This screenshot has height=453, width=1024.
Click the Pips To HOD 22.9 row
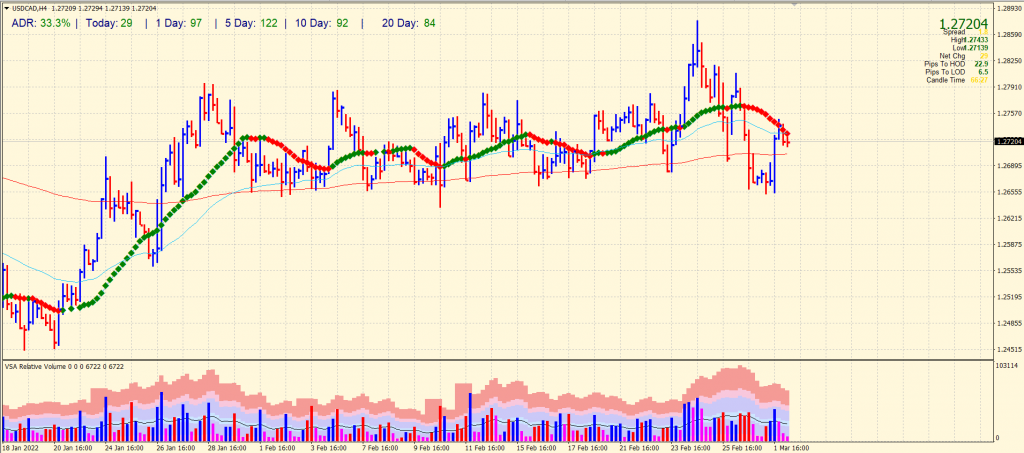[956, 64]
